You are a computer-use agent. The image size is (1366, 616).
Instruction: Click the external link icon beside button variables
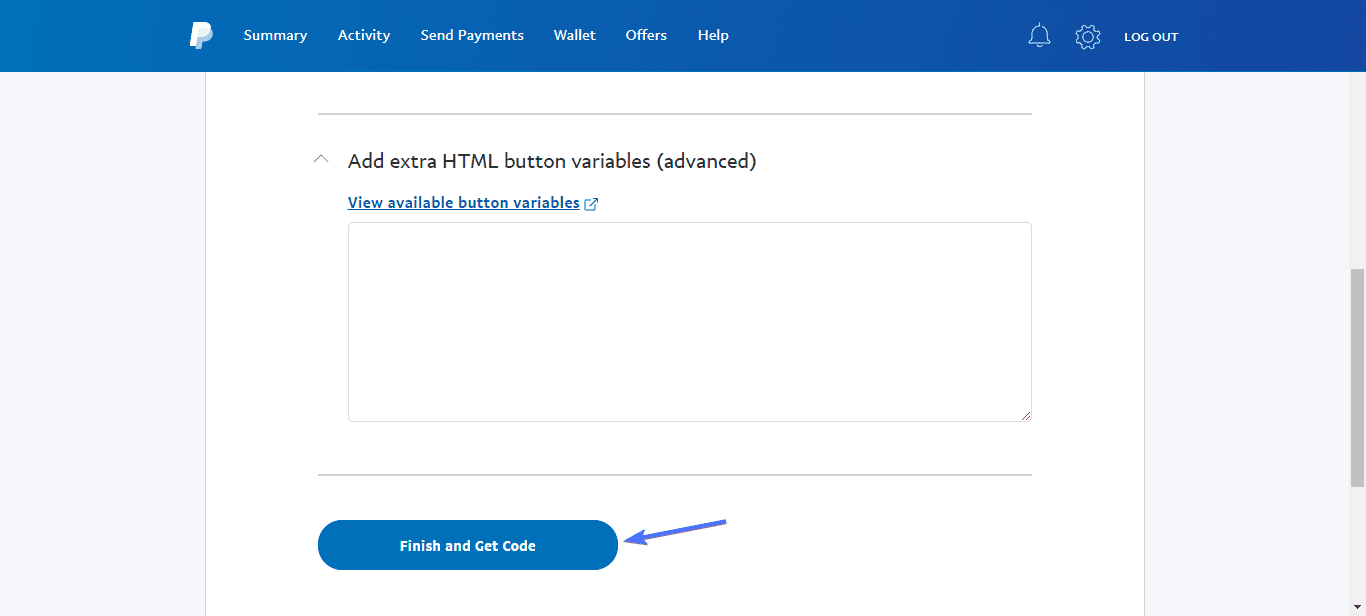point(591,204)
